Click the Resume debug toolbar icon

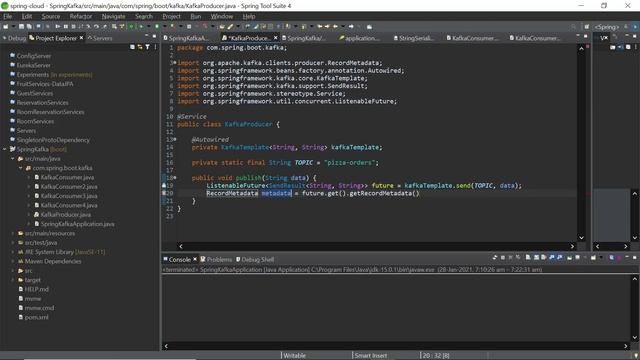[58, 27]
